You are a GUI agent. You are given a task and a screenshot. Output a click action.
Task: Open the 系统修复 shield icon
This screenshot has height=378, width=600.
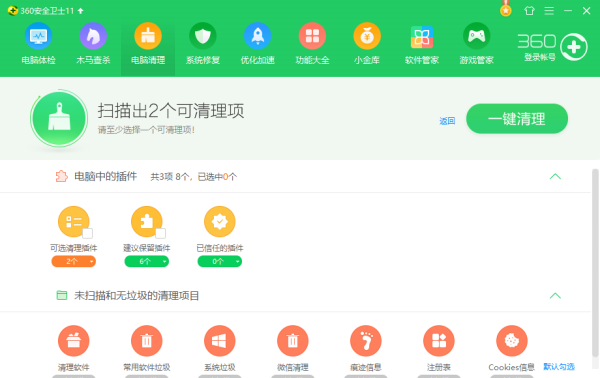[x=203, y=36]
